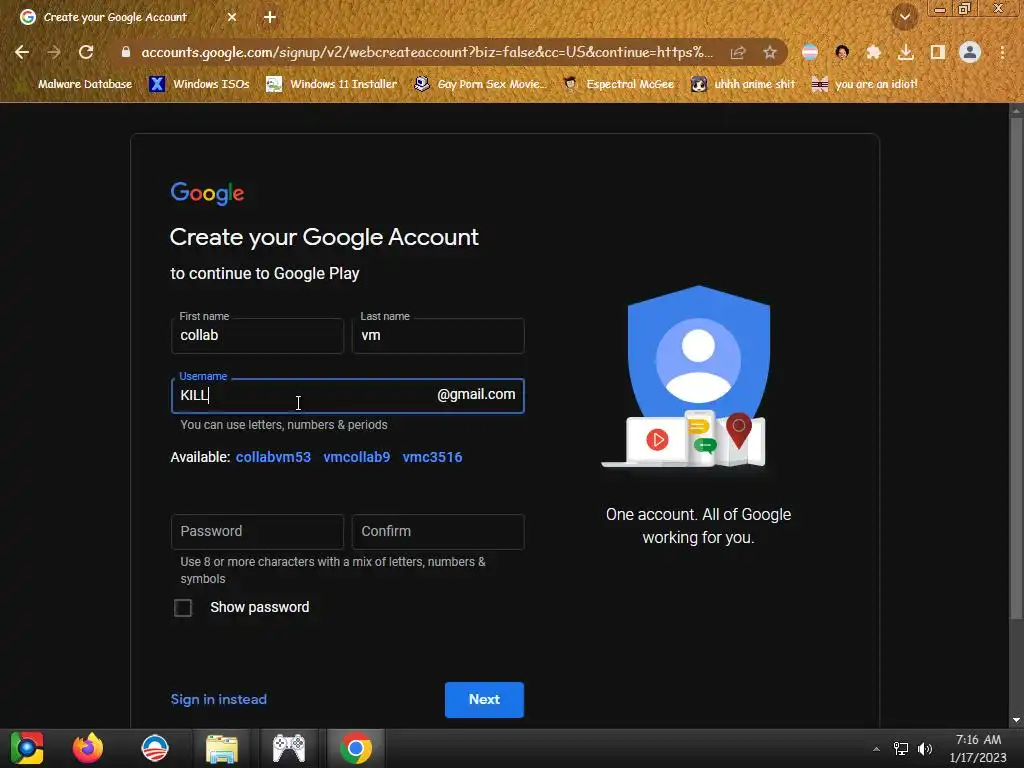The image size is (1024, 768).
Task: Open the Chrome three-dot menu
Action: click(1002, 52)
